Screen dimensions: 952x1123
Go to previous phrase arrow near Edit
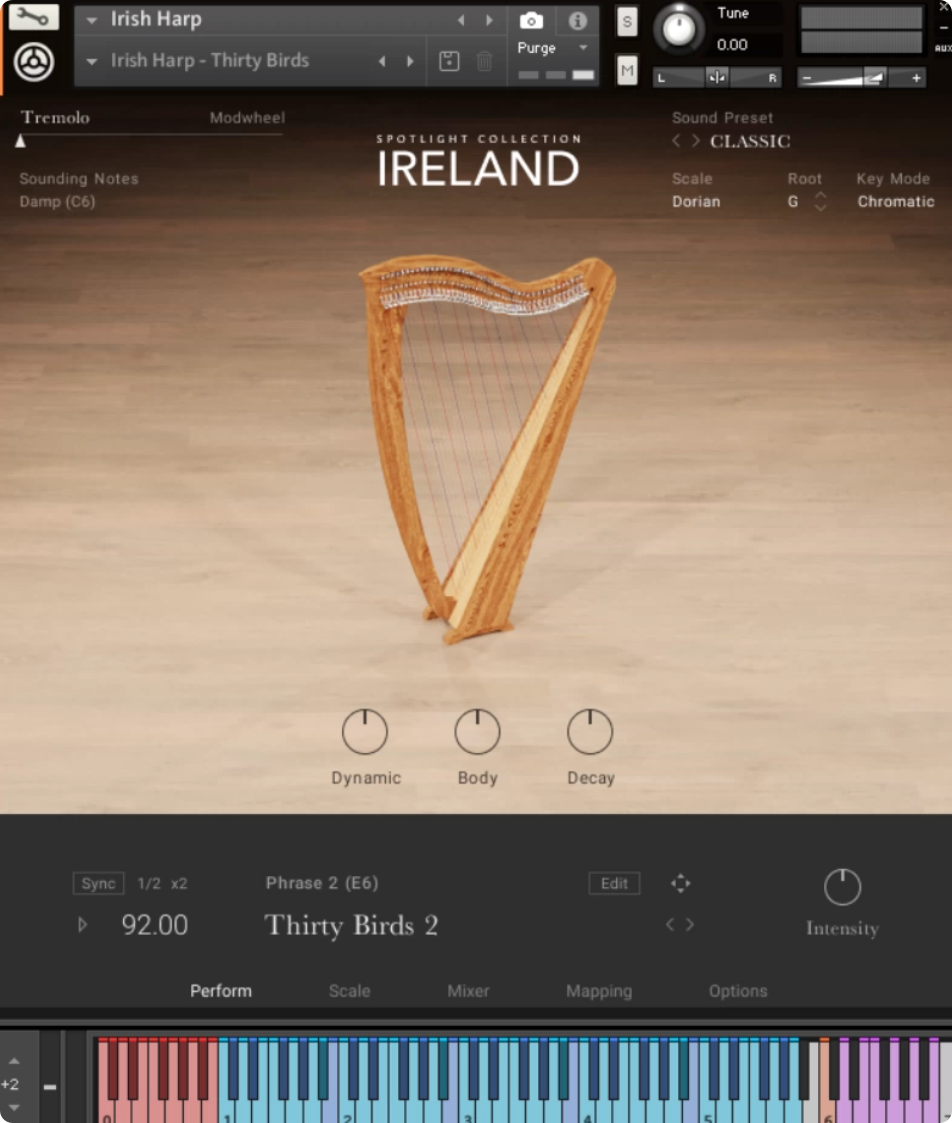670,925
